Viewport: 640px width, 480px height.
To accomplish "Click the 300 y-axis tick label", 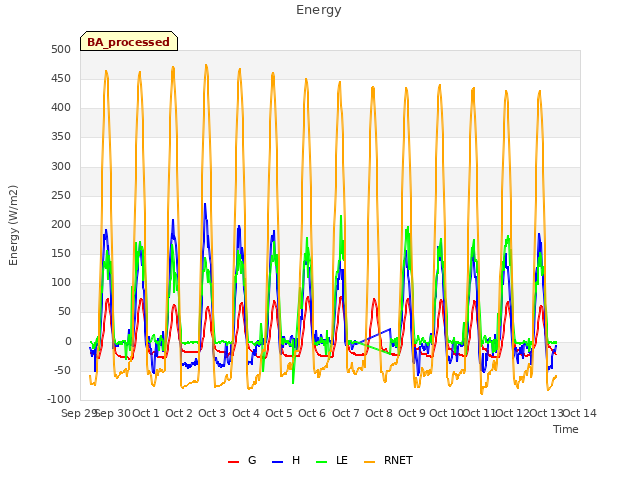I will click(61, 167).
